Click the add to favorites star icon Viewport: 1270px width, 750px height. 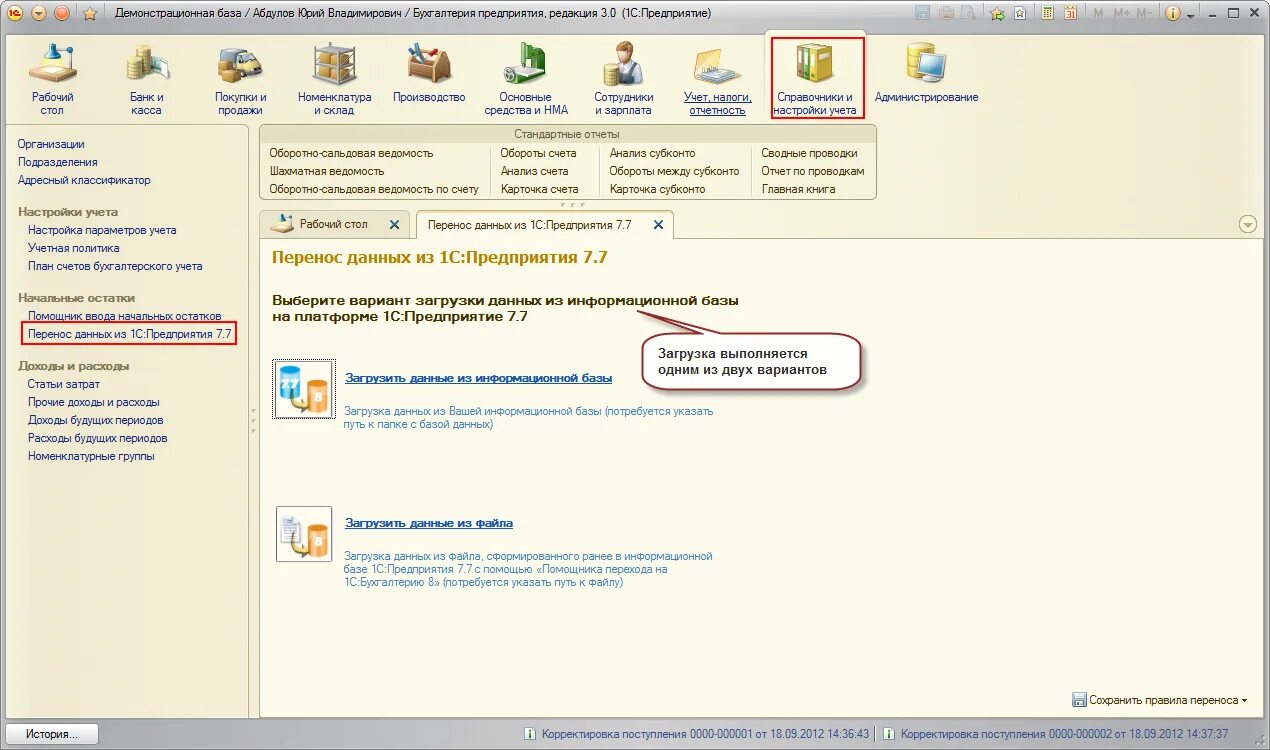click(x=996, y=12)
